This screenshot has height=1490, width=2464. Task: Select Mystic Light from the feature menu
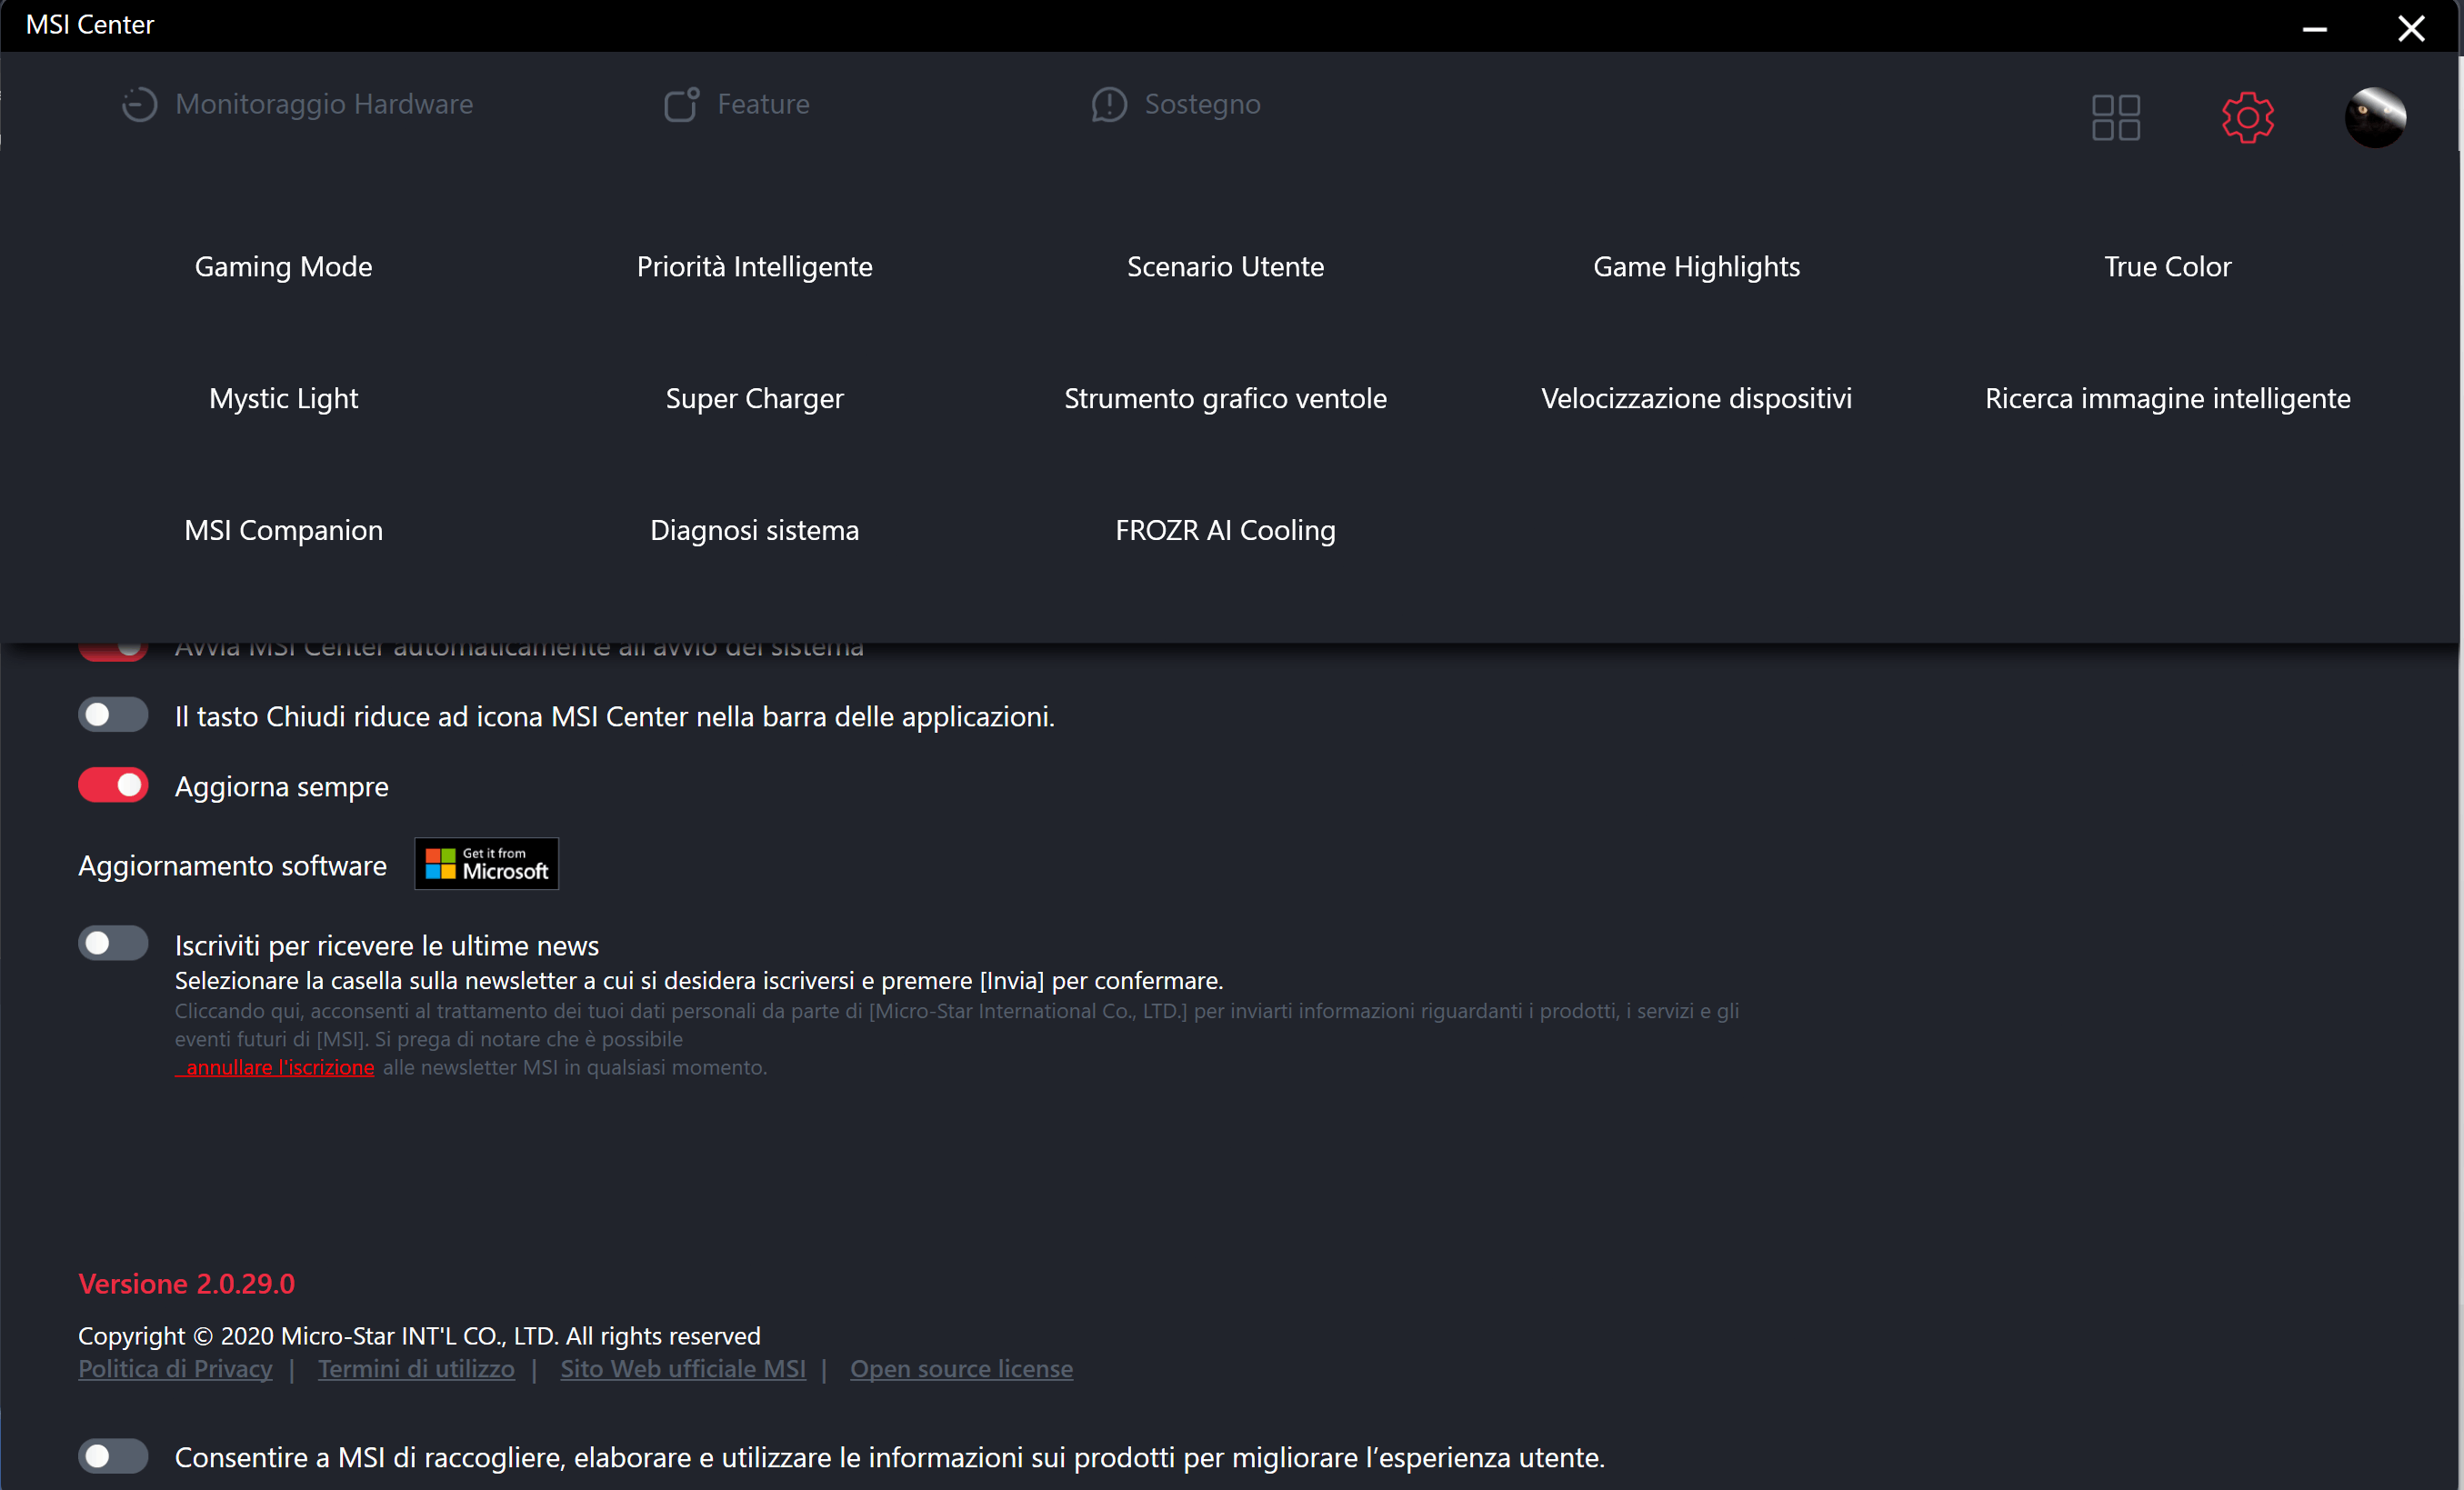[283, 399]
